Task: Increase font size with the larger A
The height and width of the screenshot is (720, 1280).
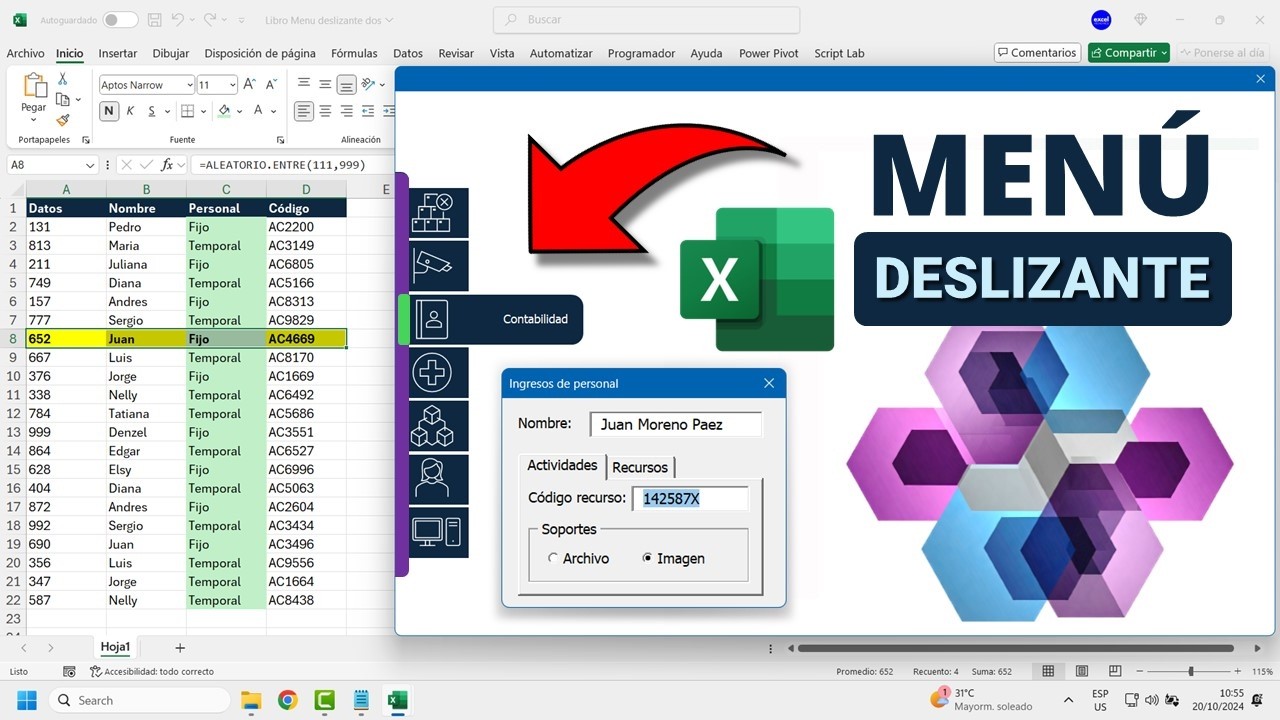Action: (x=250, y=85)
